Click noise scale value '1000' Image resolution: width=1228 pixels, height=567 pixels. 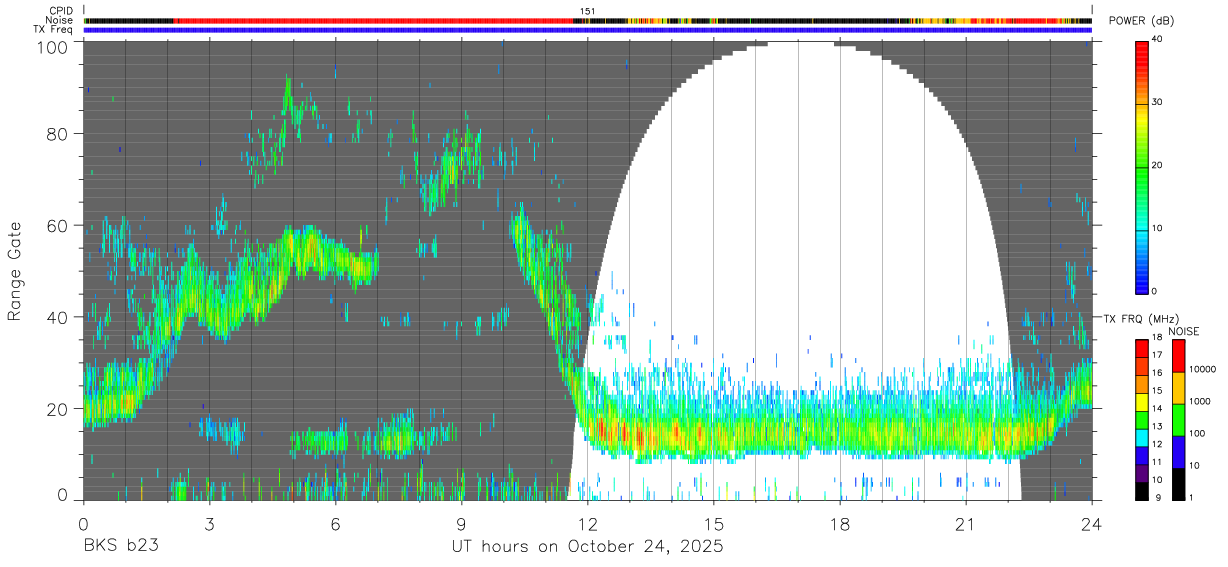(x=1201, y=401)
